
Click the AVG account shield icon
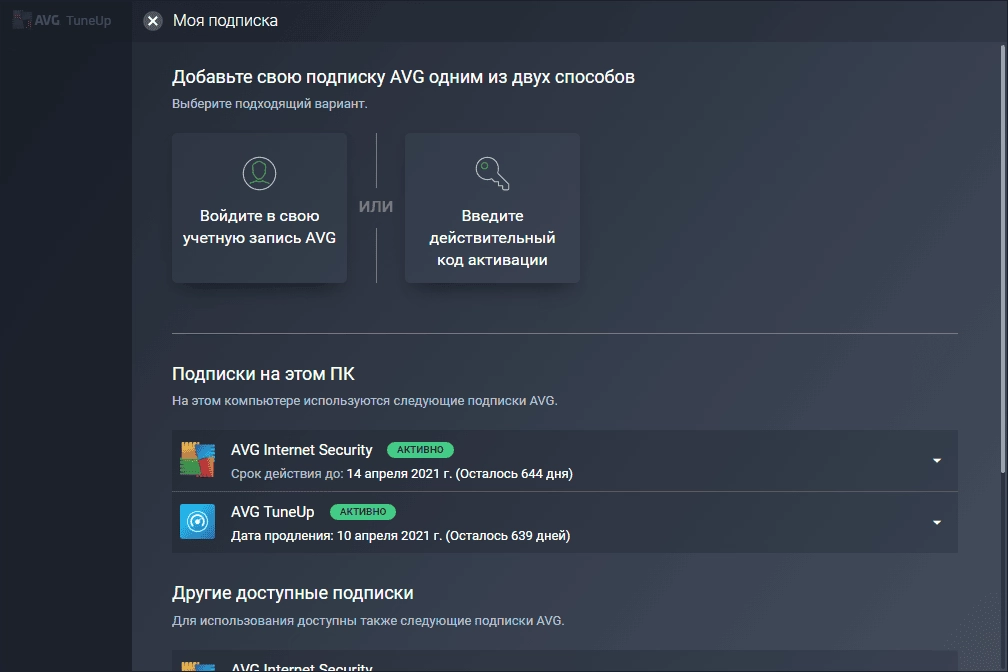tap(259, 173)
